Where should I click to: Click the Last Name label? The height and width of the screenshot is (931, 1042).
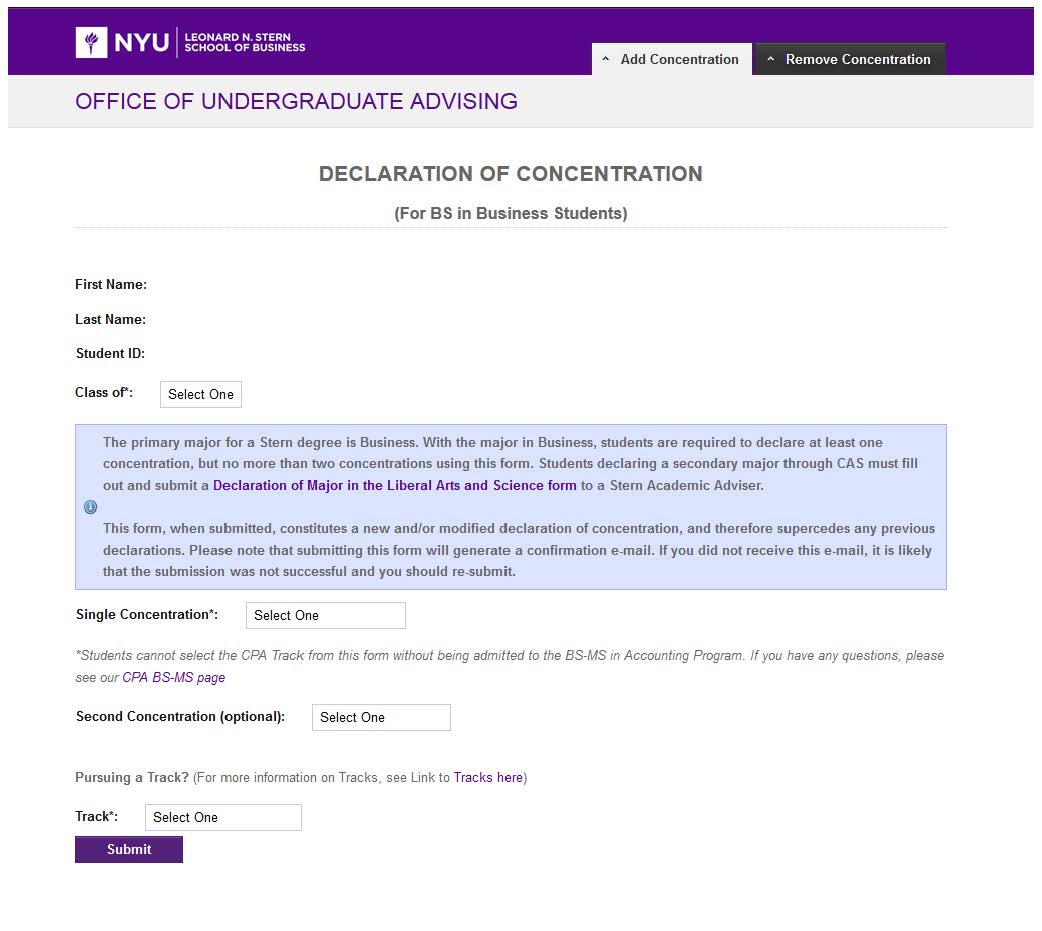[111, 320]
